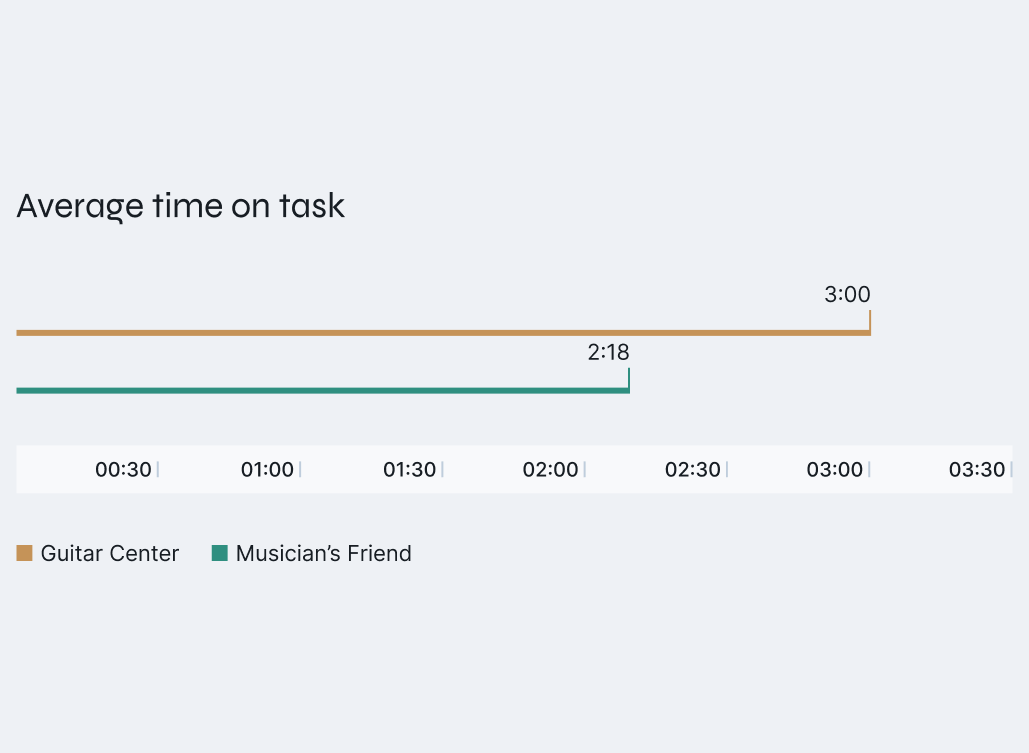This screenshot has height=753, width=1029.
Task: Click the 02:30 axis label
Action: 693,470
